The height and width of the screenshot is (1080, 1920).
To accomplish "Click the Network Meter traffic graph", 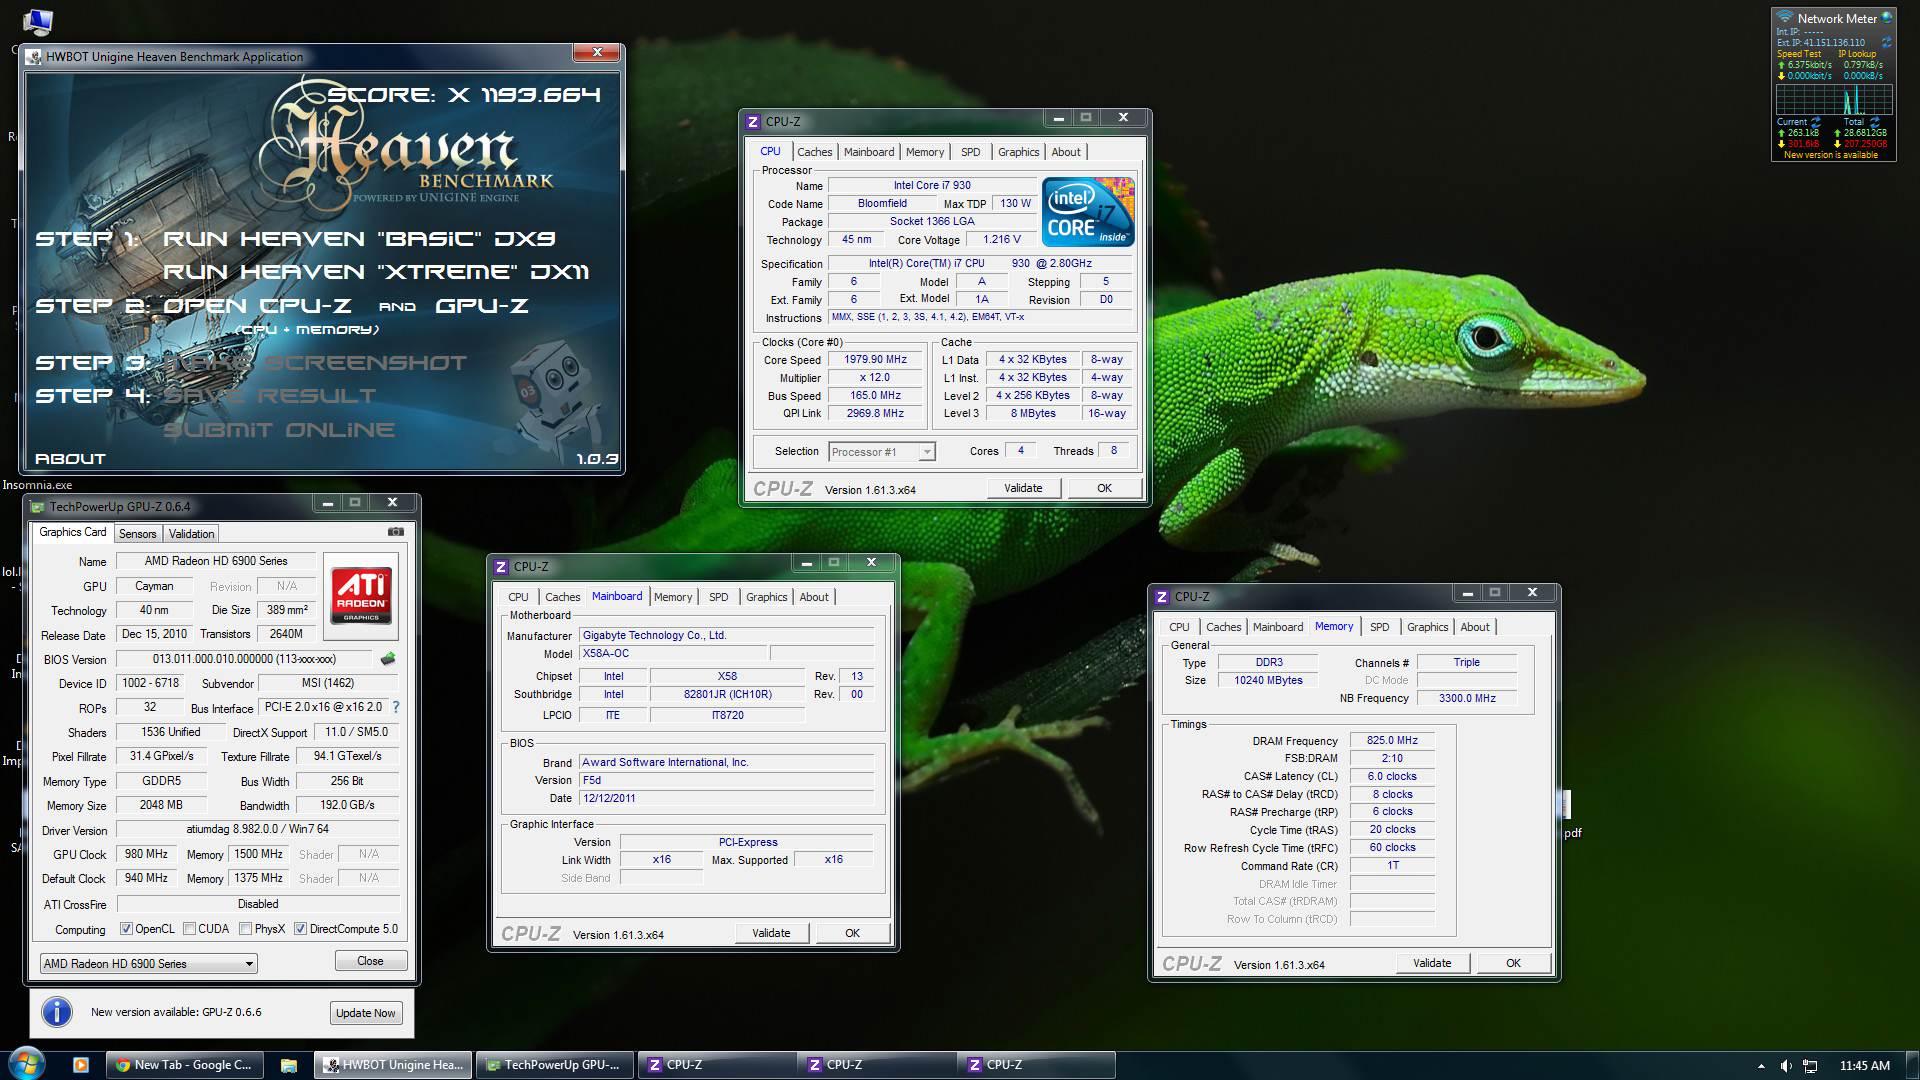I will point(1834,99).
